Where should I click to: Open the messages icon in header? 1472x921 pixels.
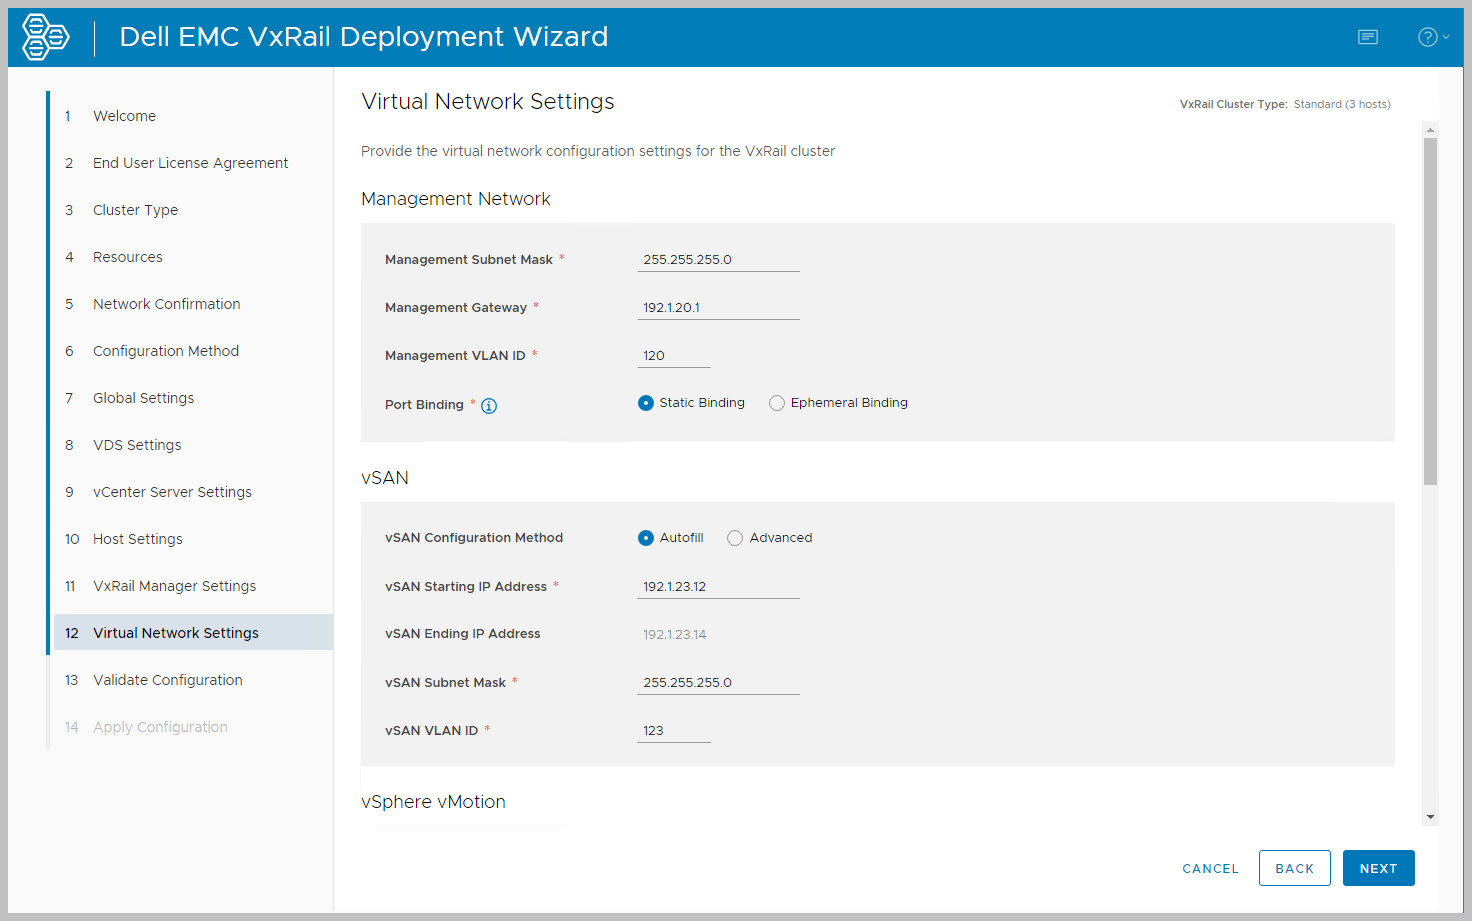coord(1367,37)
